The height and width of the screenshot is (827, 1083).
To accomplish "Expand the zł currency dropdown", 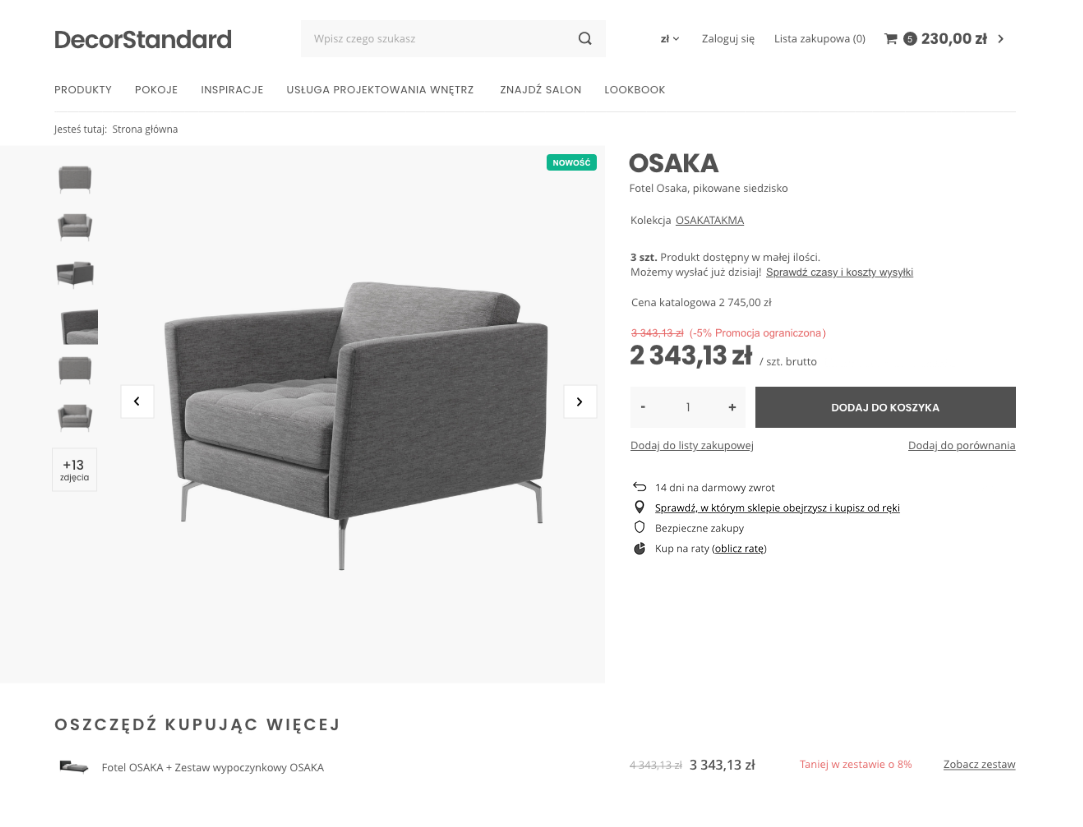I will [x=669, y=39].
